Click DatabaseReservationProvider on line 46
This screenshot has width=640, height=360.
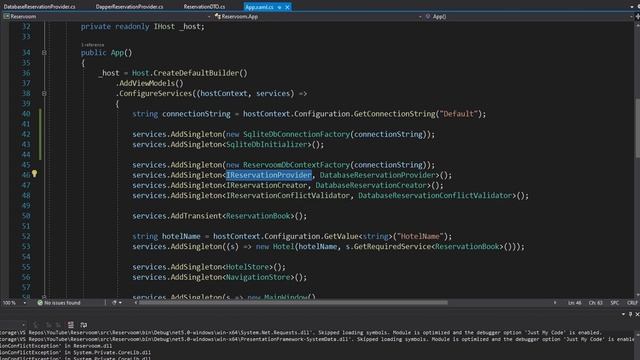tap(378, 175)
